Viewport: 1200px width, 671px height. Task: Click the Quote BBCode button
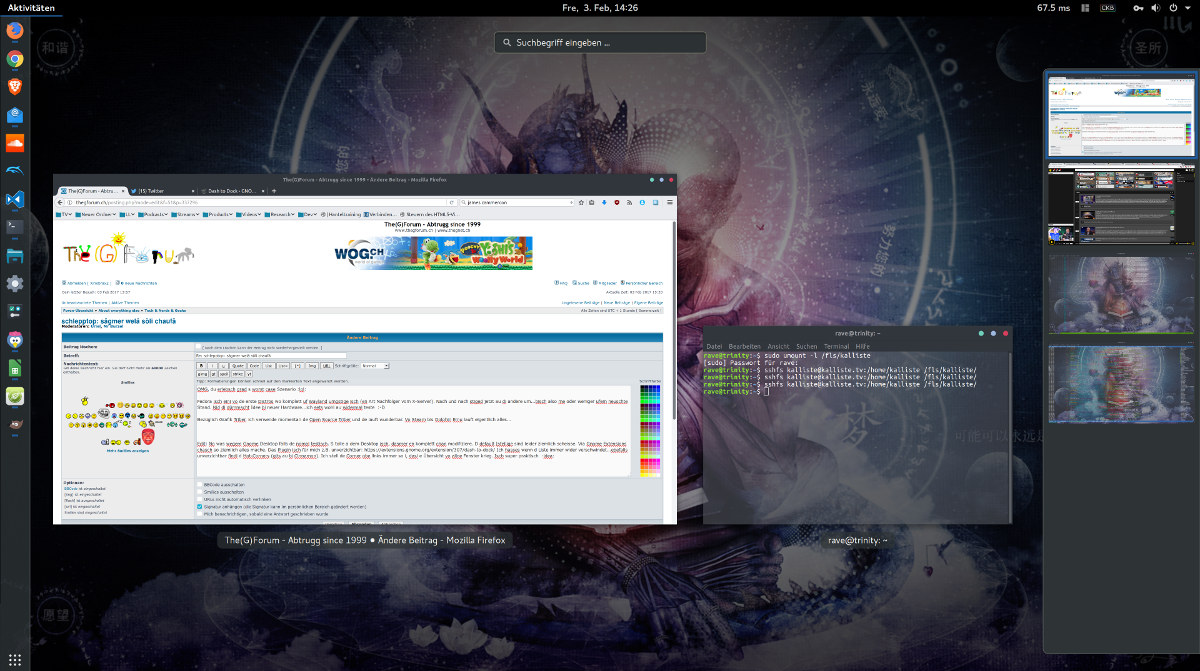(x=239, y=365)
